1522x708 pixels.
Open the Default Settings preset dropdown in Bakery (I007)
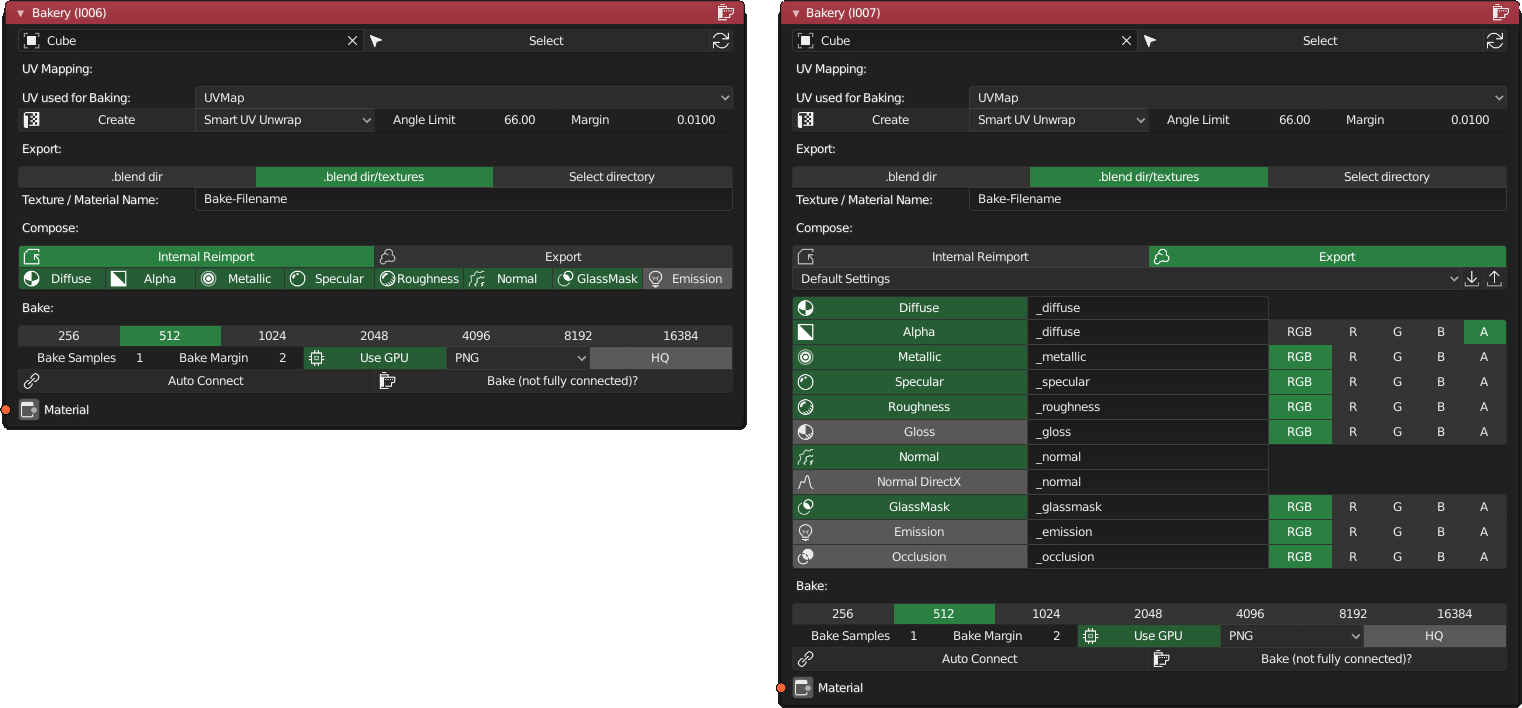1127,279
